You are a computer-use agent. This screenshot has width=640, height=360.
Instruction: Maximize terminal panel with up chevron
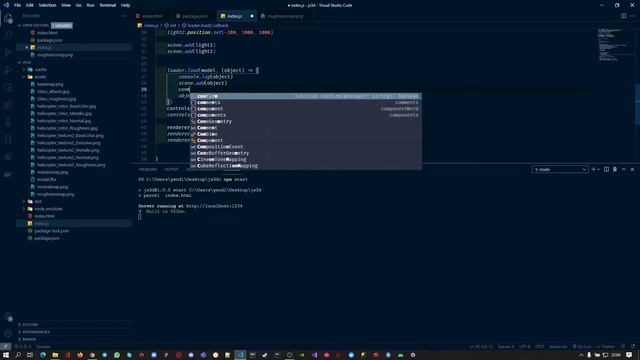click(x=624, y=169)
